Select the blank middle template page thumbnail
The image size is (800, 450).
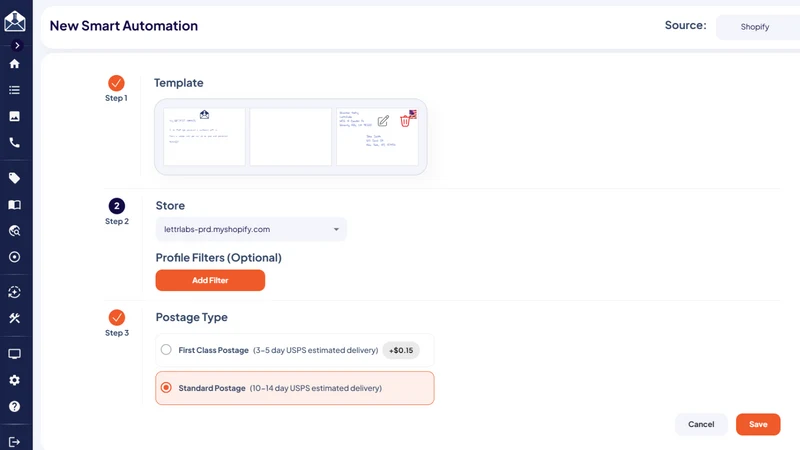coord(291,137)
